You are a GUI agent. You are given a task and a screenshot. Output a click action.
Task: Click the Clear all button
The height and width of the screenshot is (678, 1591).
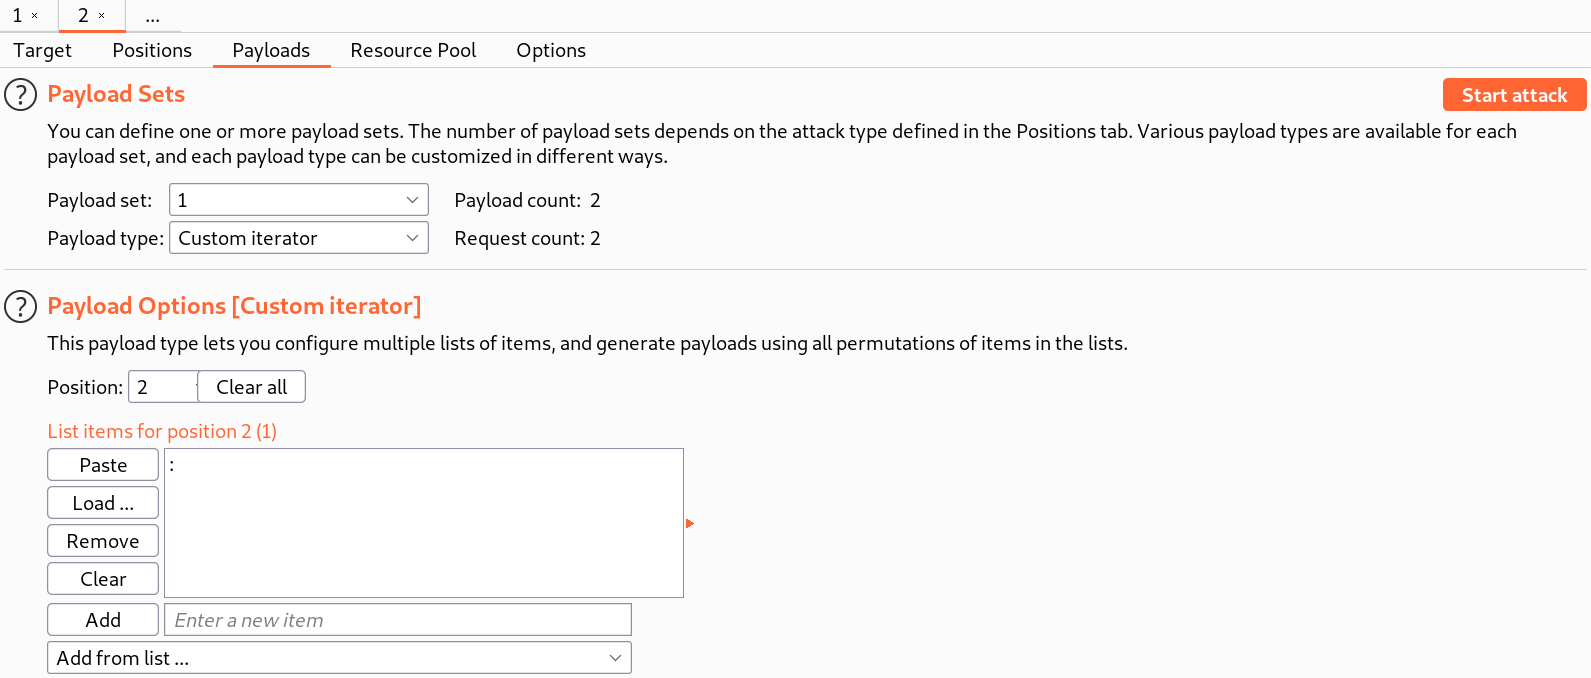click(x=252, y=387)
